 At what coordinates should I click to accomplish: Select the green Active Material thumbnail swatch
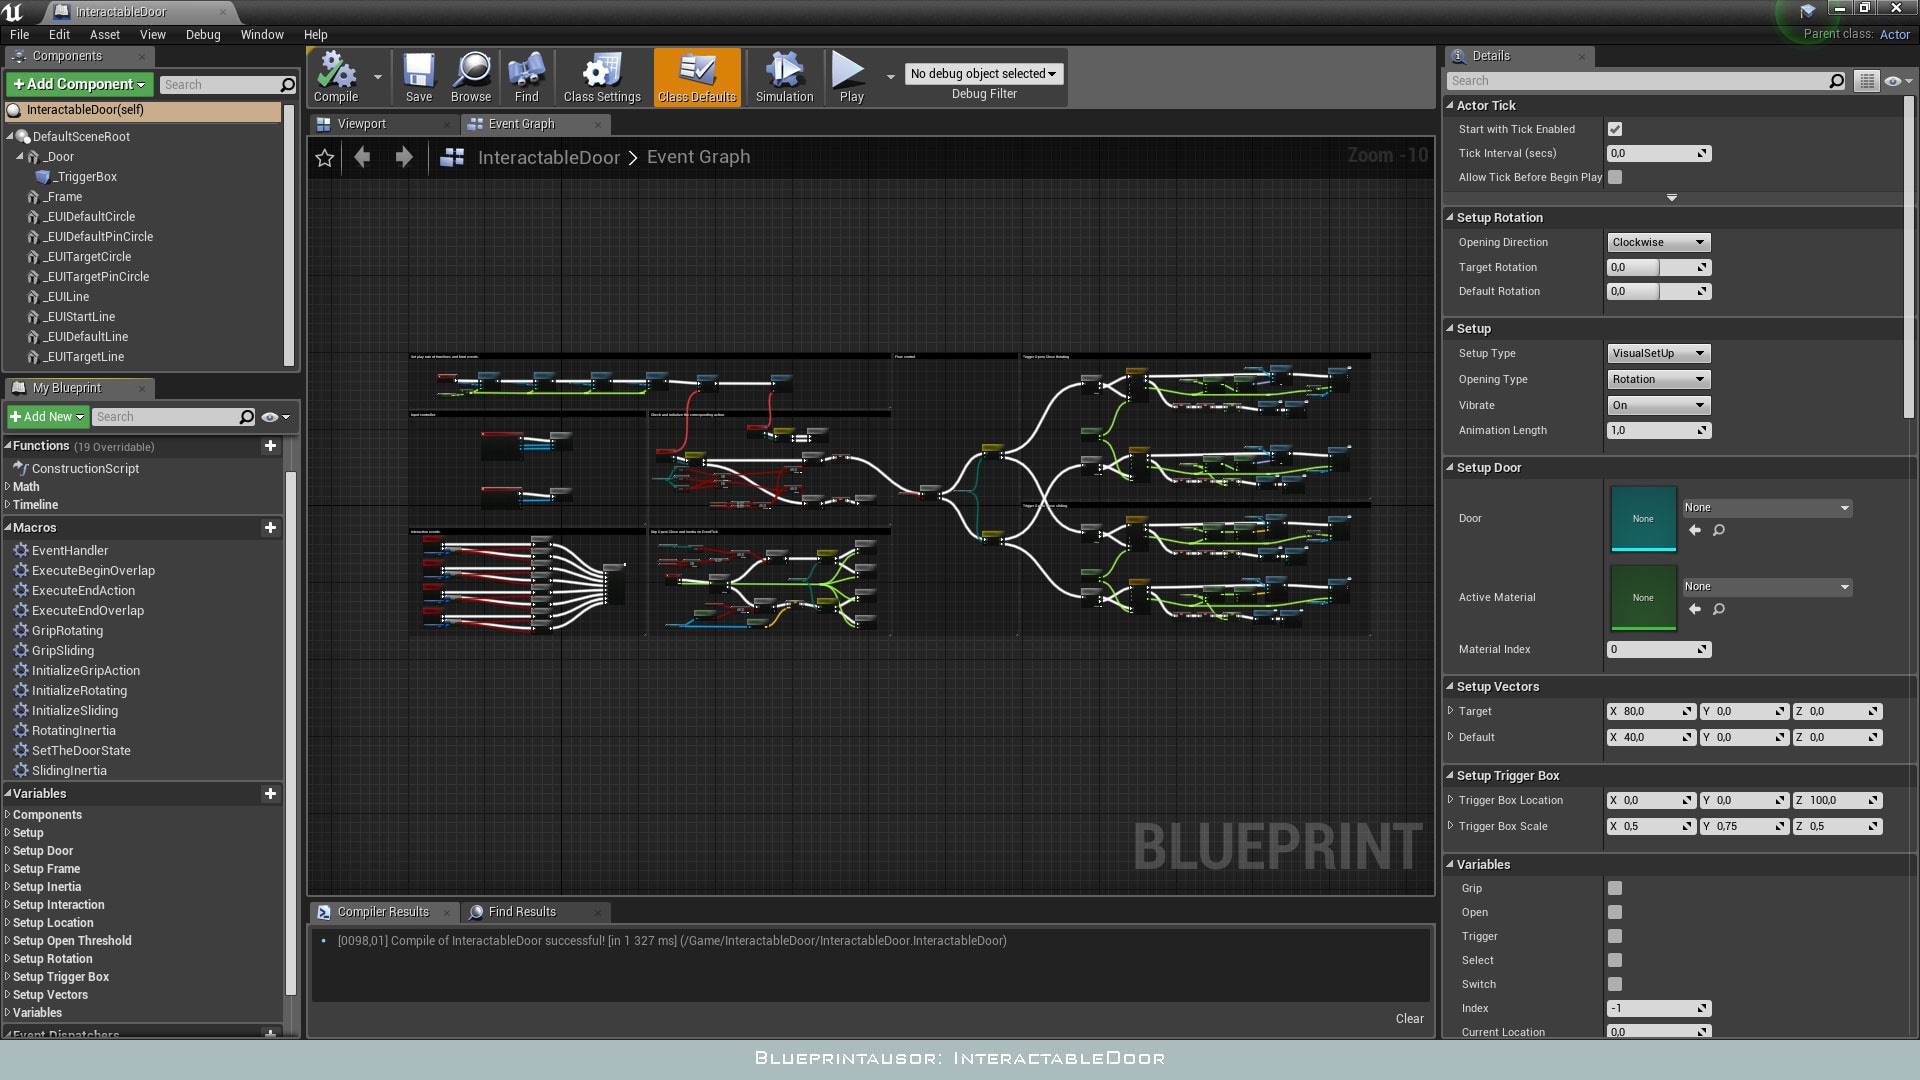[x=1643, y=597]
